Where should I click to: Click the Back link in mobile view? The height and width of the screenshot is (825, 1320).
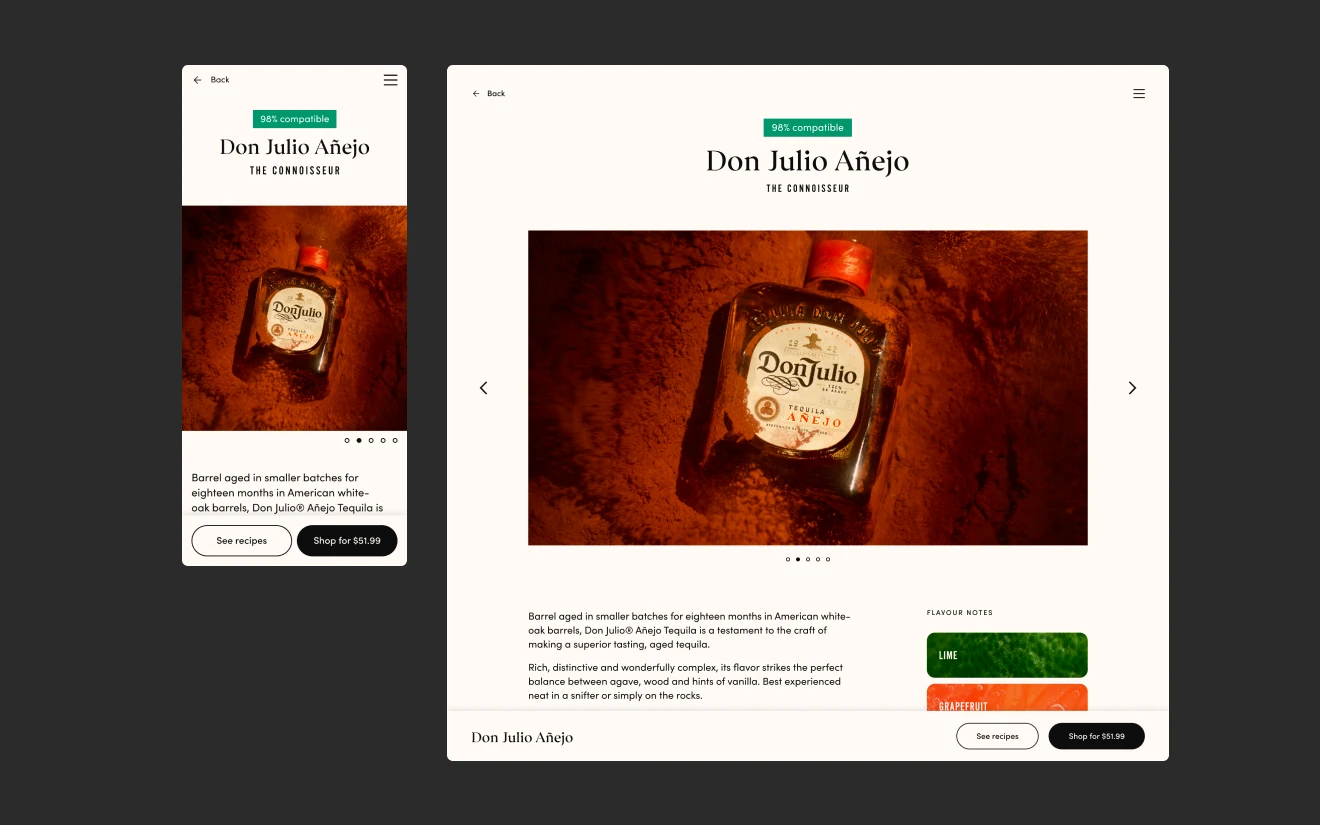coord(220,80)
